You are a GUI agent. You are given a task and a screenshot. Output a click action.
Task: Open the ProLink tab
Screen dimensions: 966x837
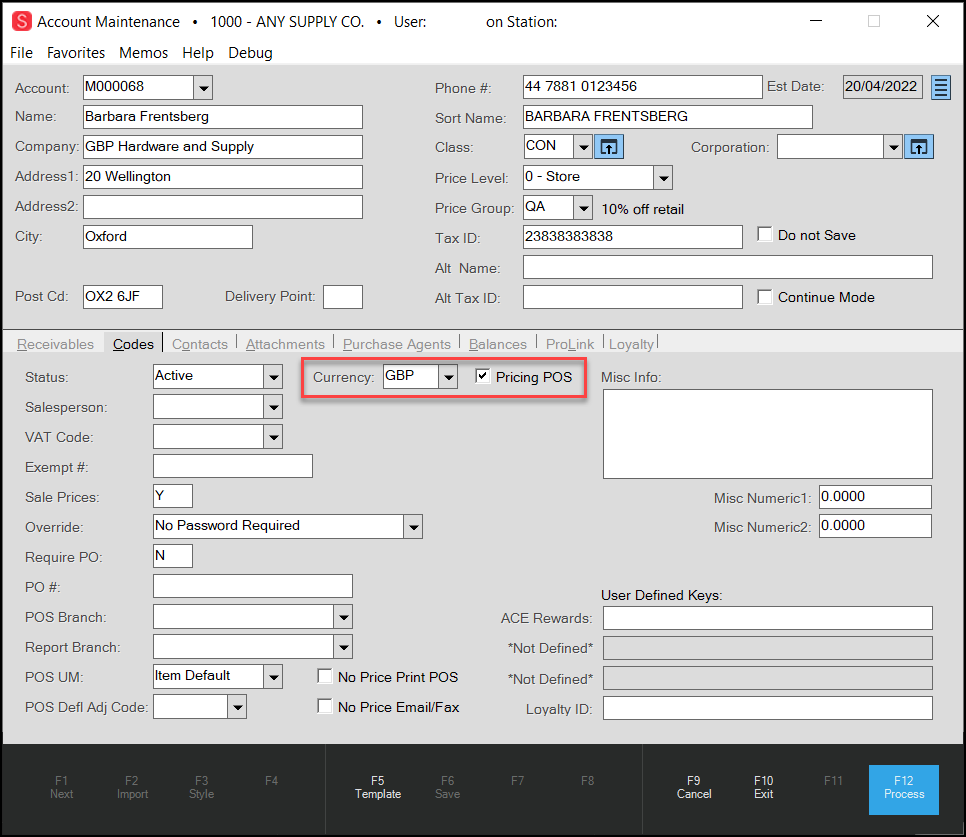[570, 344]
